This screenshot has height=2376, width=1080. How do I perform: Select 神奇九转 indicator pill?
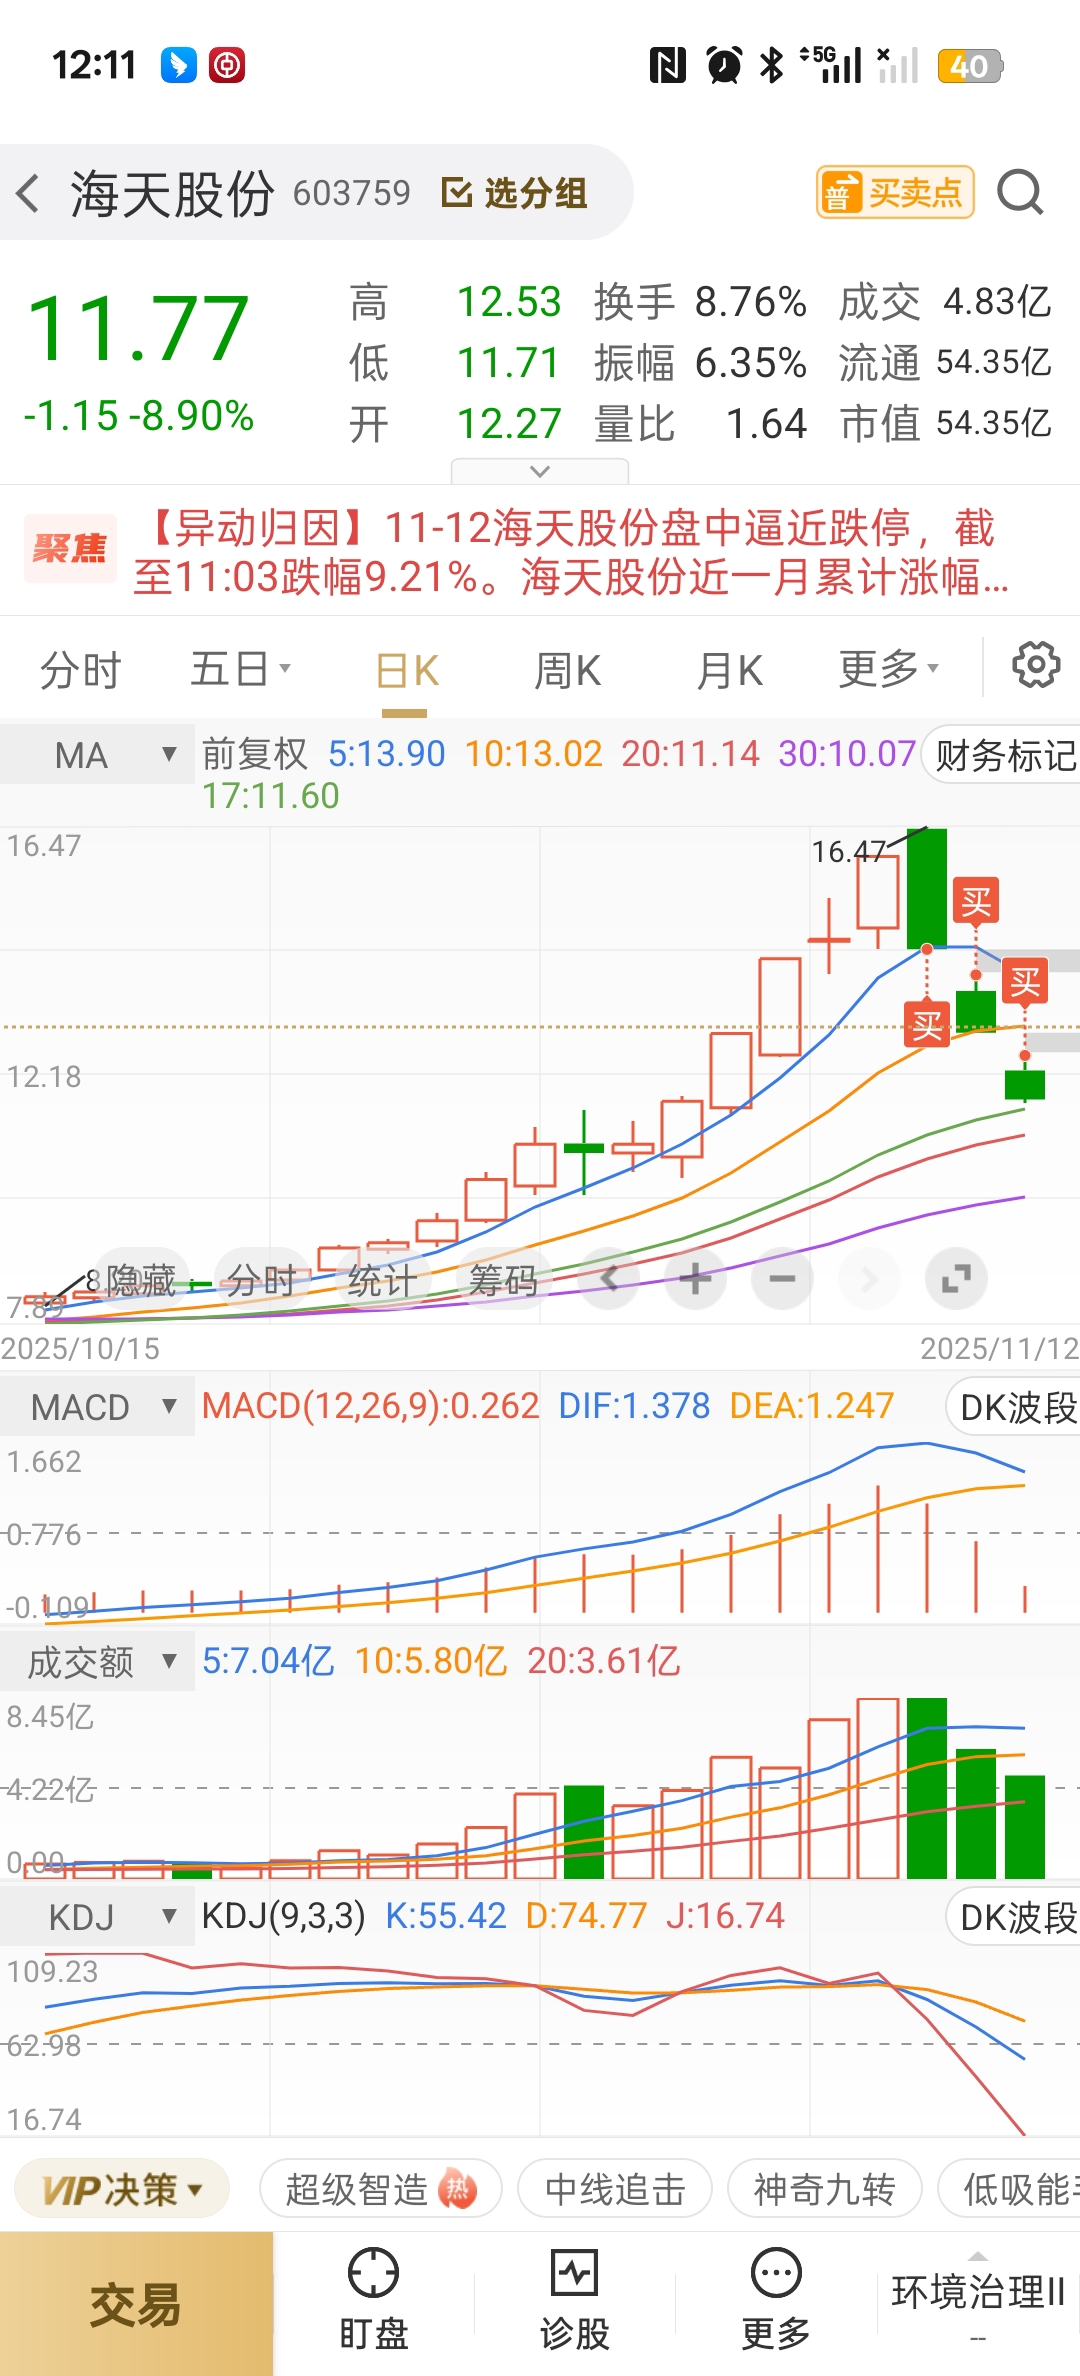click(824, 2190)
